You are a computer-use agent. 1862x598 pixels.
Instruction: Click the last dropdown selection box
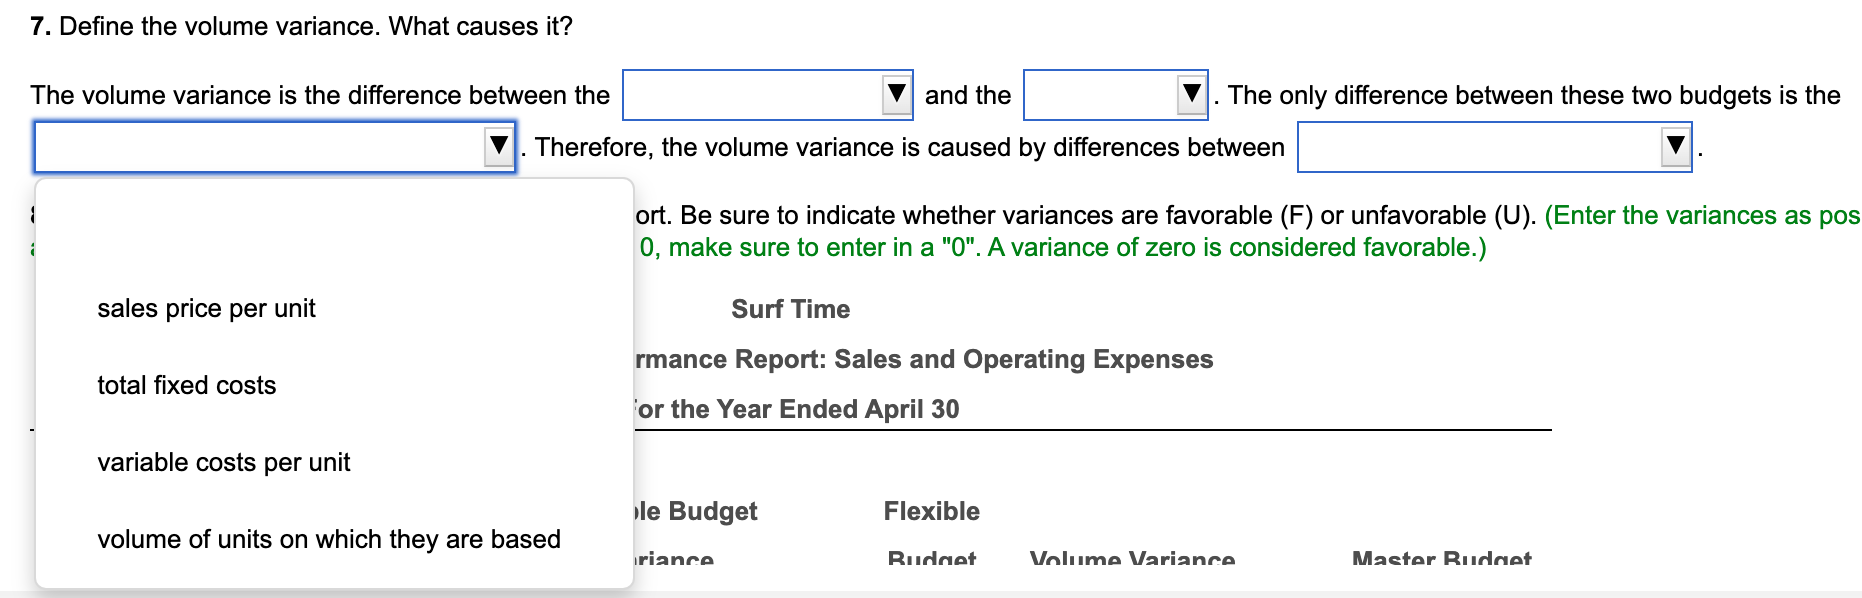pyautogui.click(x=1480, y=146)
